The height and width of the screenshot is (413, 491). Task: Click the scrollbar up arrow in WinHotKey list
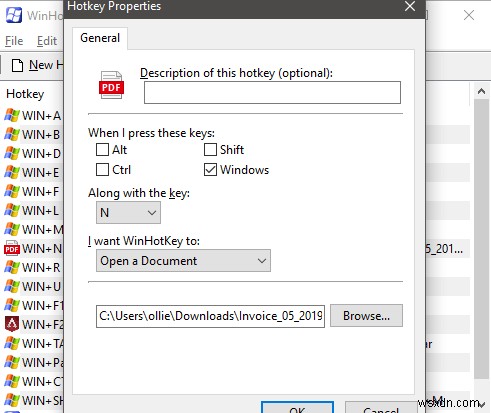click(481, 91)
